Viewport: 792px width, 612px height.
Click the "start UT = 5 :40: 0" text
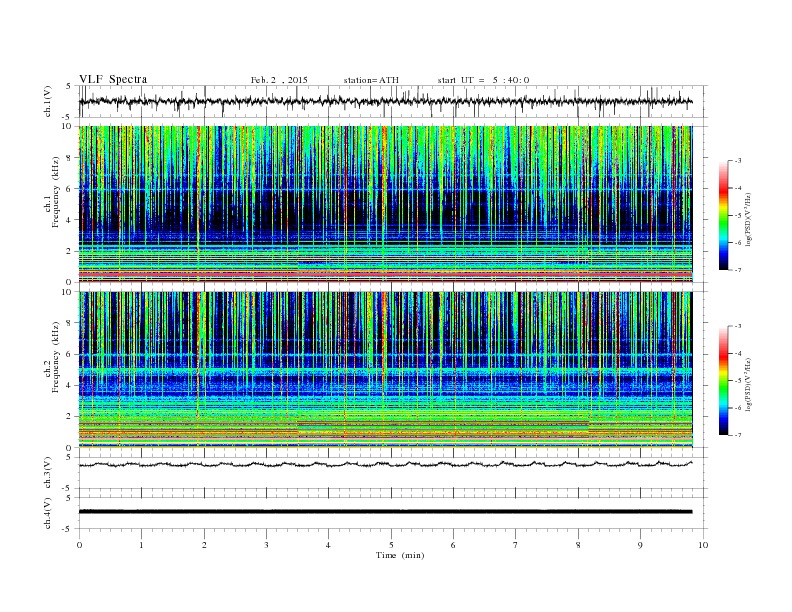click(483, 80)
